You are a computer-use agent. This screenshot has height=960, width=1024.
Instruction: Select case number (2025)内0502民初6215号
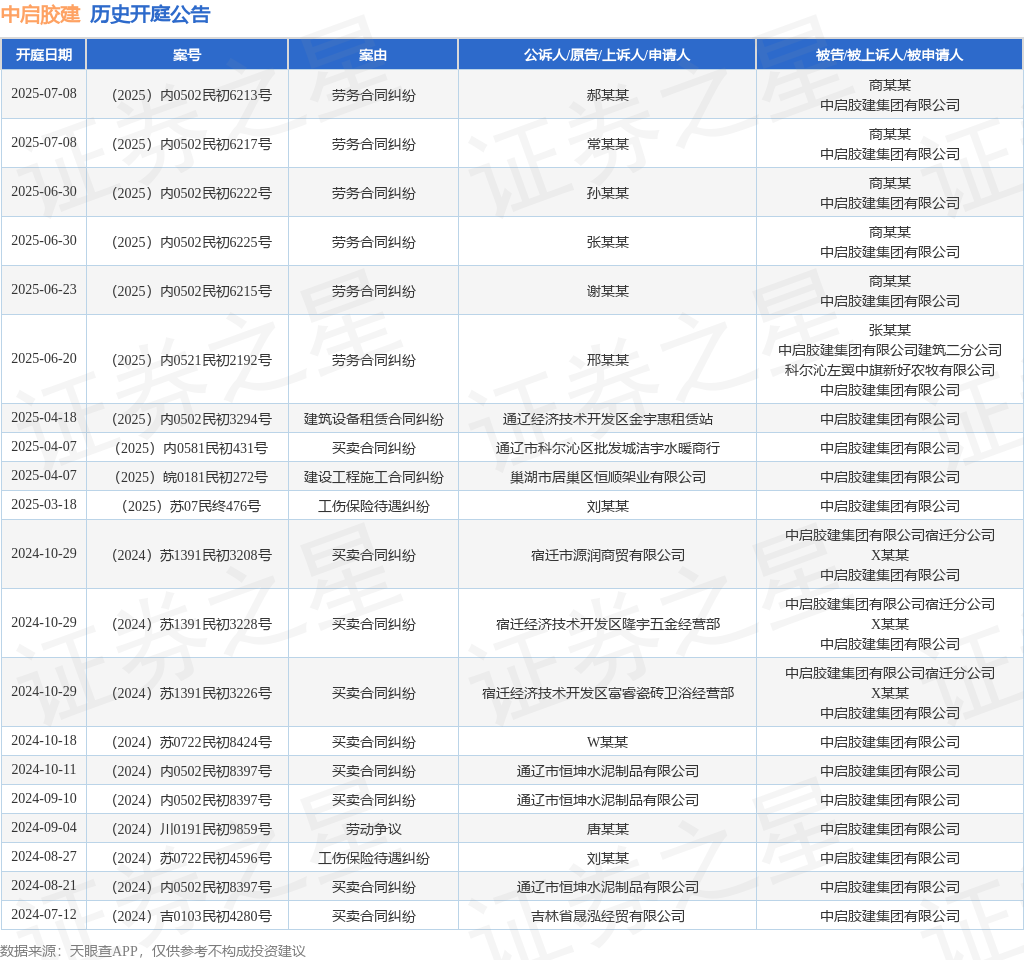(191, 291)
